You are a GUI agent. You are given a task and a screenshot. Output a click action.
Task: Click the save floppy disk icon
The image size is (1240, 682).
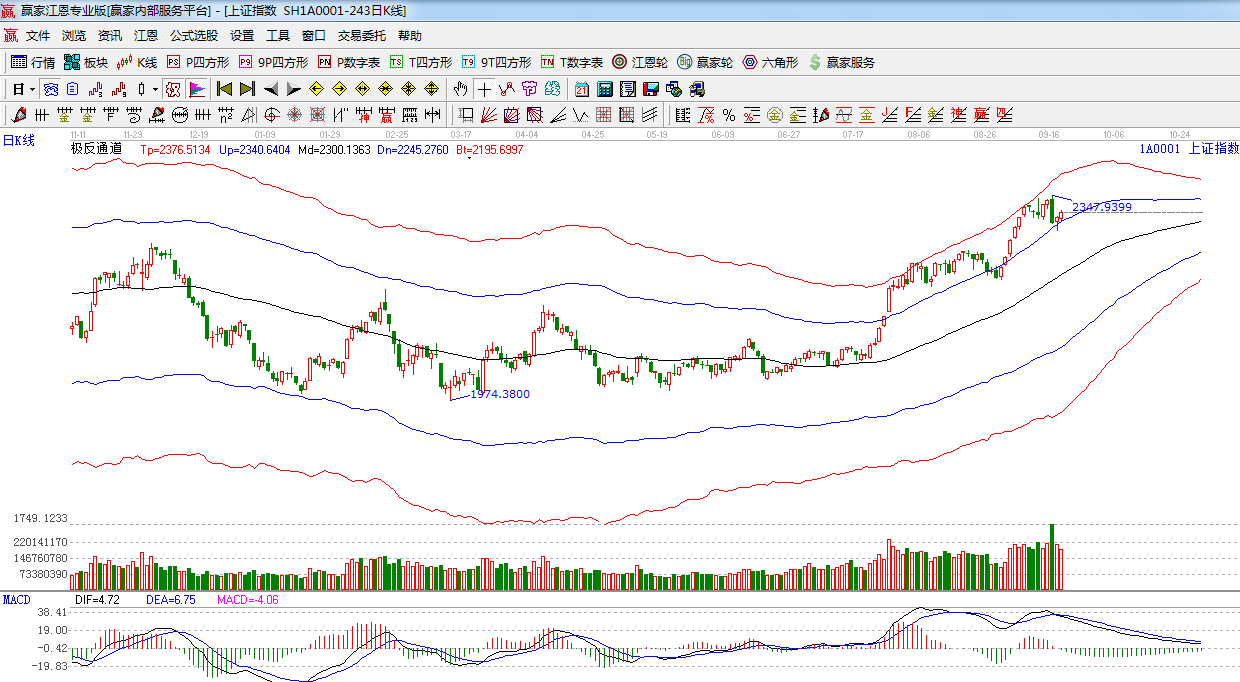[x=651, y=89]
